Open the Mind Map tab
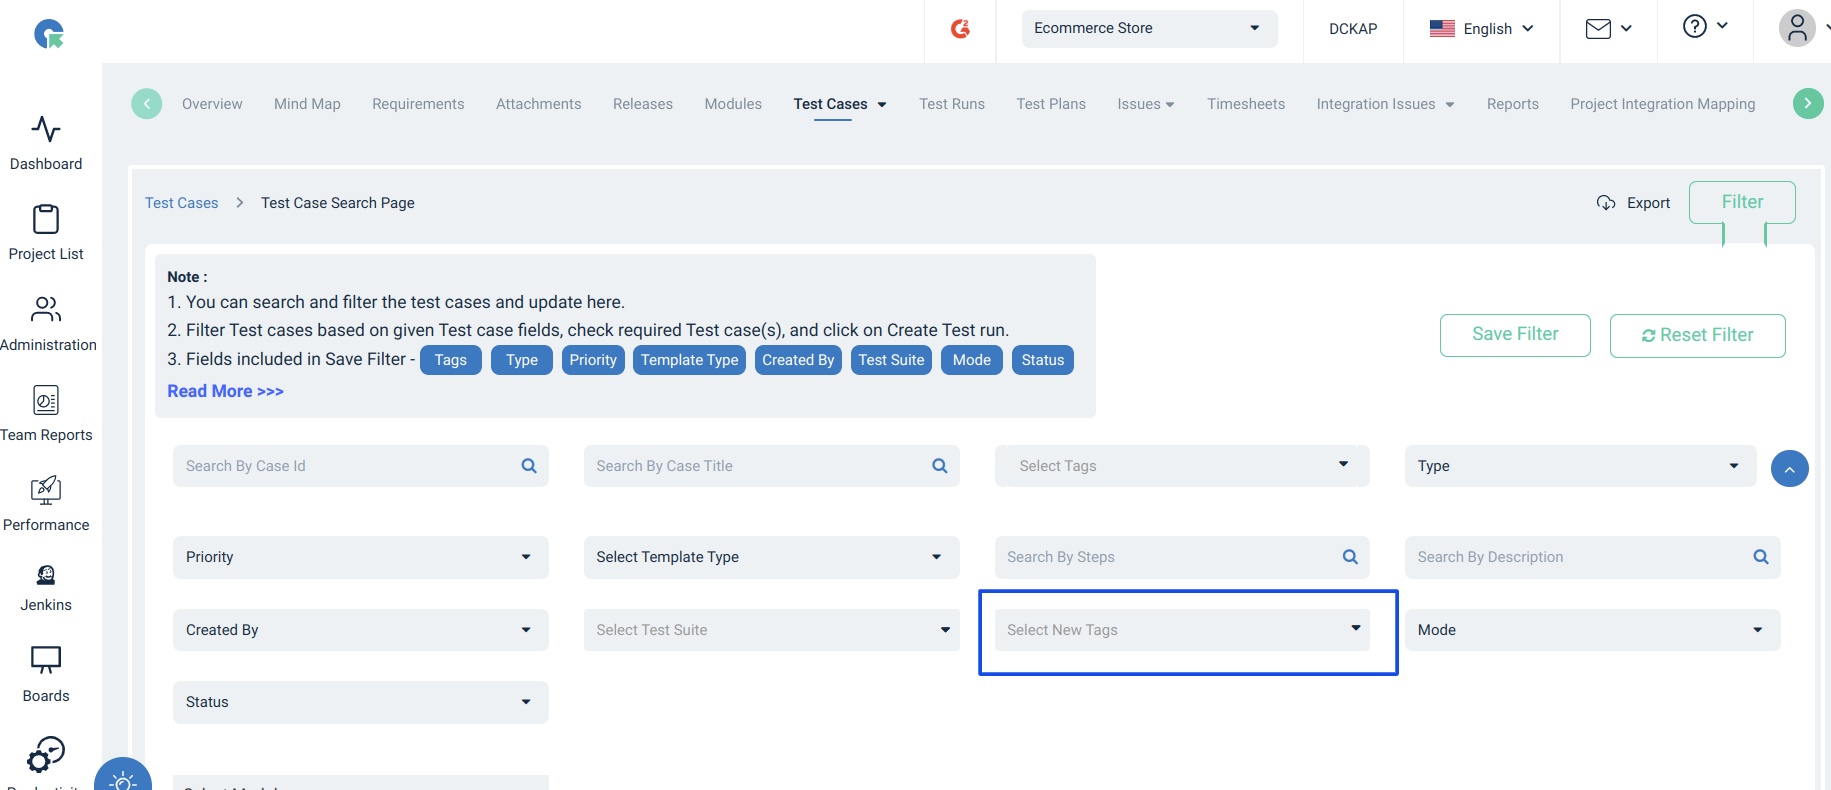The image size is (1831, 790). 307,104
